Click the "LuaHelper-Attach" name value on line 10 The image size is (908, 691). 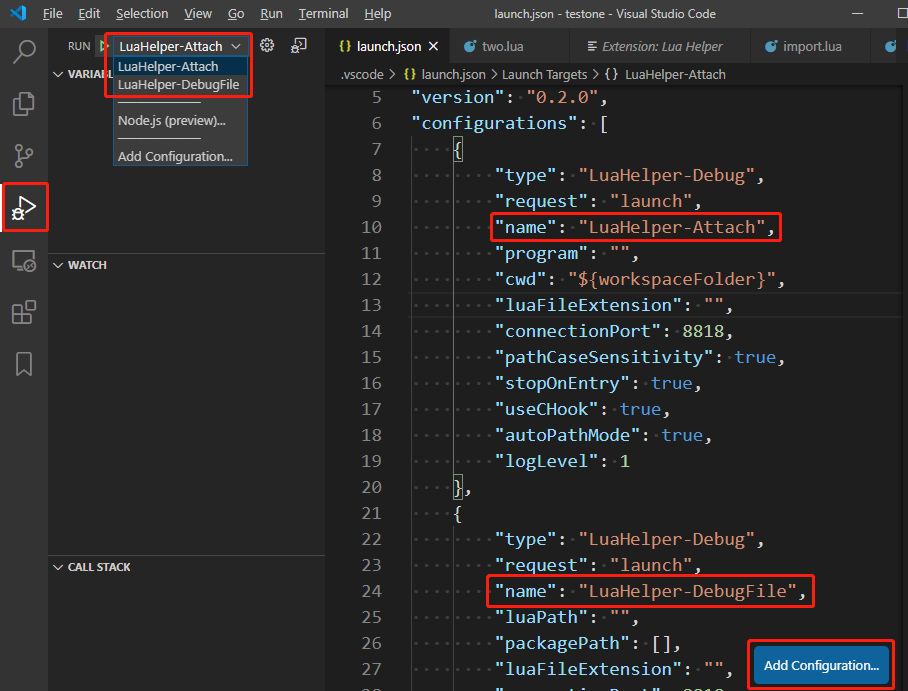pos(672,227)
